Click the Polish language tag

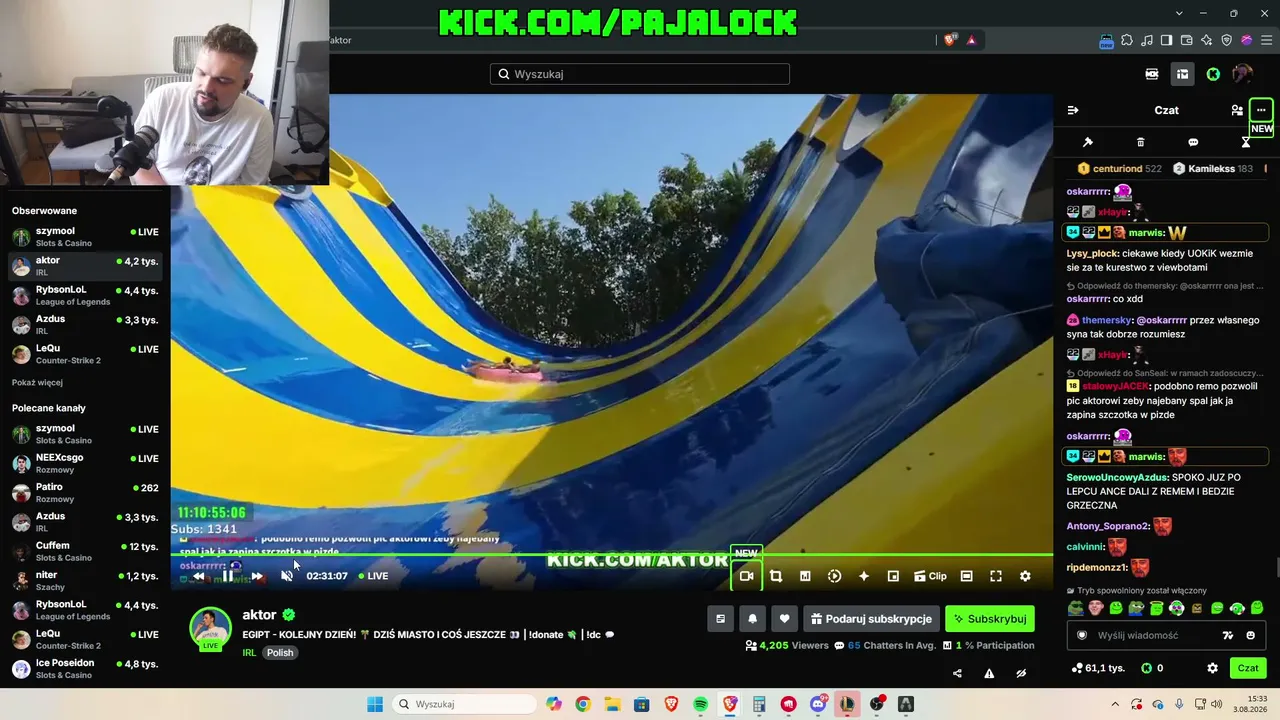pyautogui.click(x=280, y=653)
